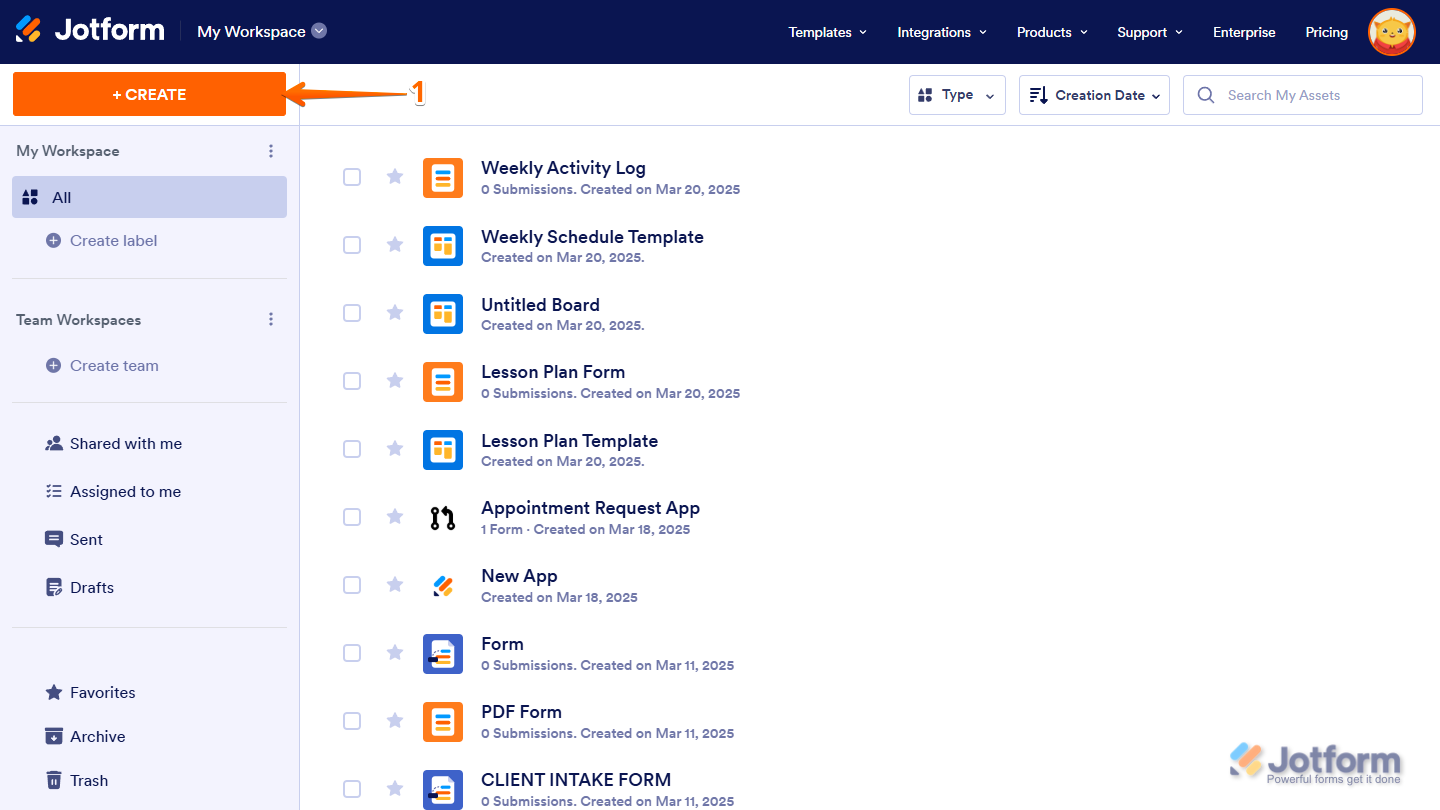
Task: Open the Templates menu in header
Action: click(827, 32)
